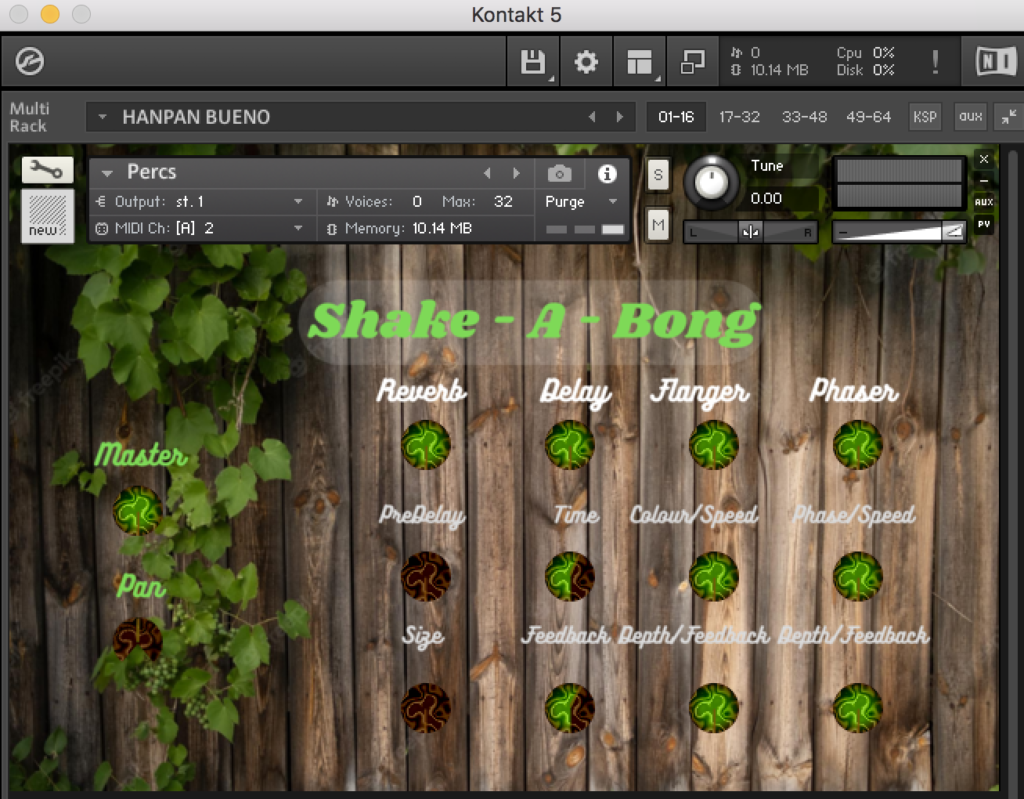Click the Reverb amount knob
Viewport: 1024px width, 799px height.
point(425,445)
